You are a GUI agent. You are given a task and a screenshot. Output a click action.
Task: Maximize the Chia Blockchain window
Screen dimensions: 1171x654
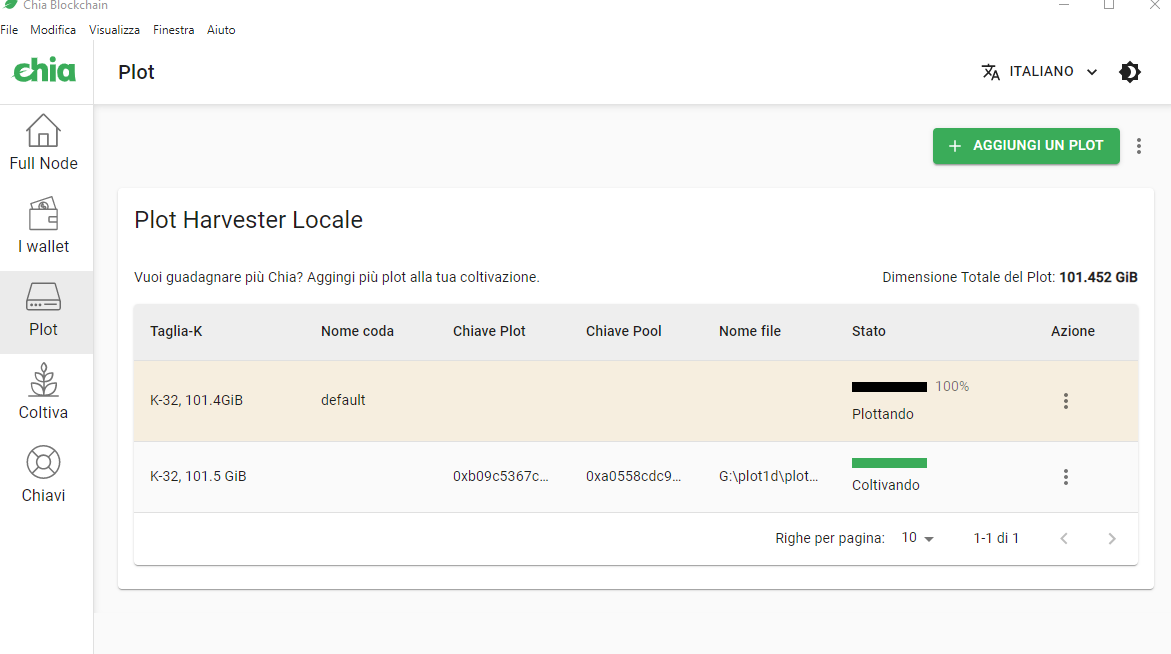click(x=1109, y=5)
